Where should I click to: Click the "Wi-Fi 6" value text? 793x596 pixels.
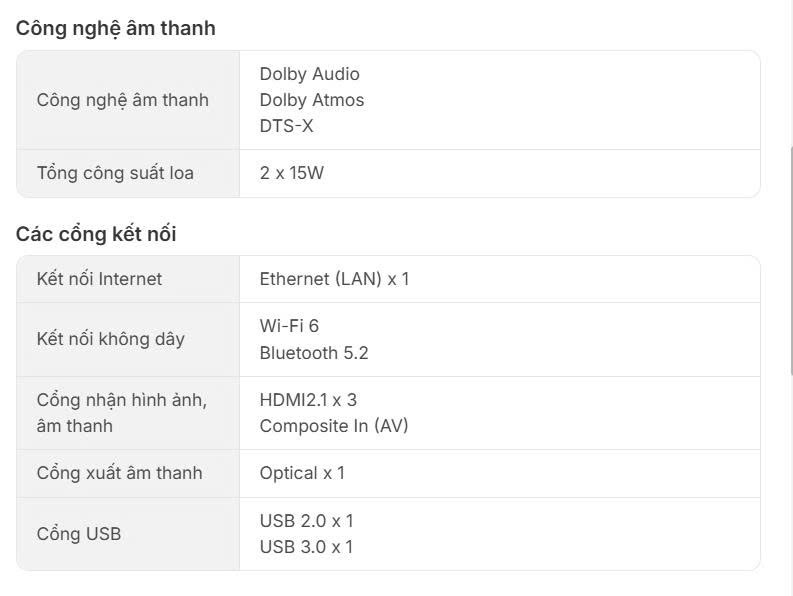pyautogui.click(x=289, y=326)
